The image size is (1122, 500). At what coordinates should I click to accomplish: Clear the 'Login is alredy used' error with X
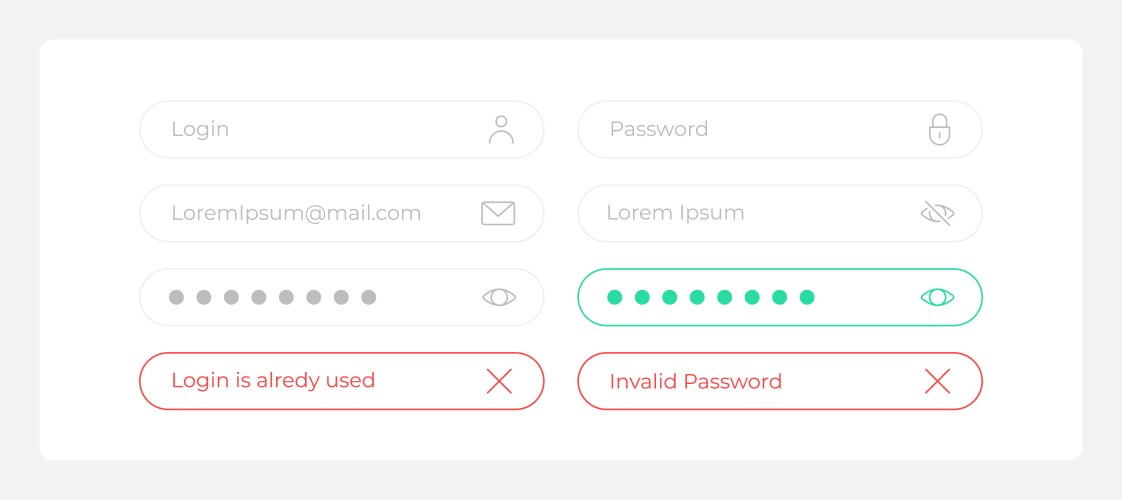point(499,381)
